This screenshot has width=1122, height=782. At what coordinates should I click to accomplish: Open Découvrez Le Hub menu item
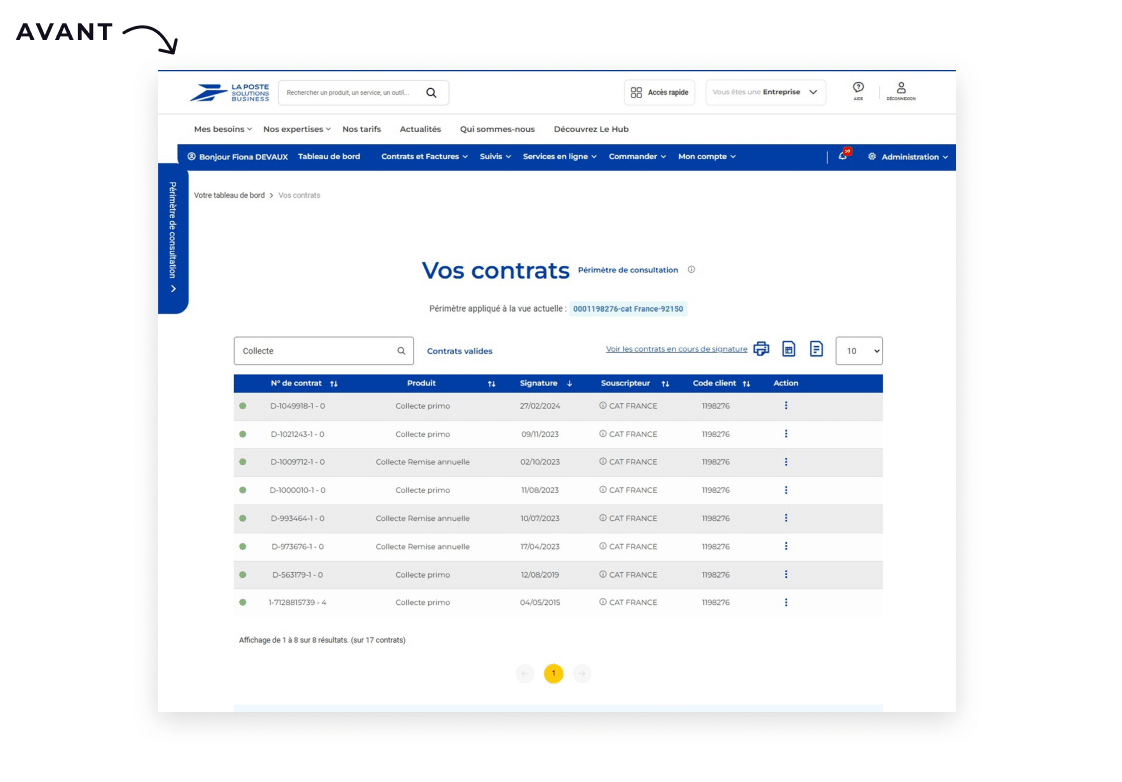click(591, 129)
